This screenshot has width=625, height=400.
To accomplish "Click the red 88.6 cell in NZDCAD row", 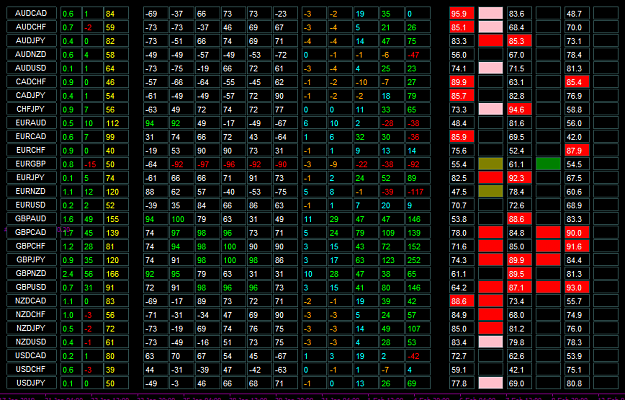I will pyautogui.click(x=462, y=301).
